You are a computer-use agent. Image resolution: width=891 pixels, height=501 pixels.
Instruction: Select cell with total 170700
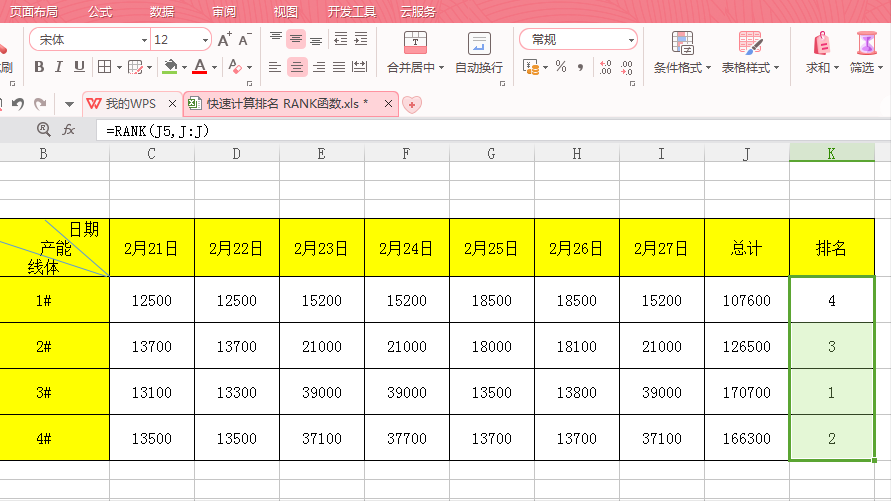(747, 392)
